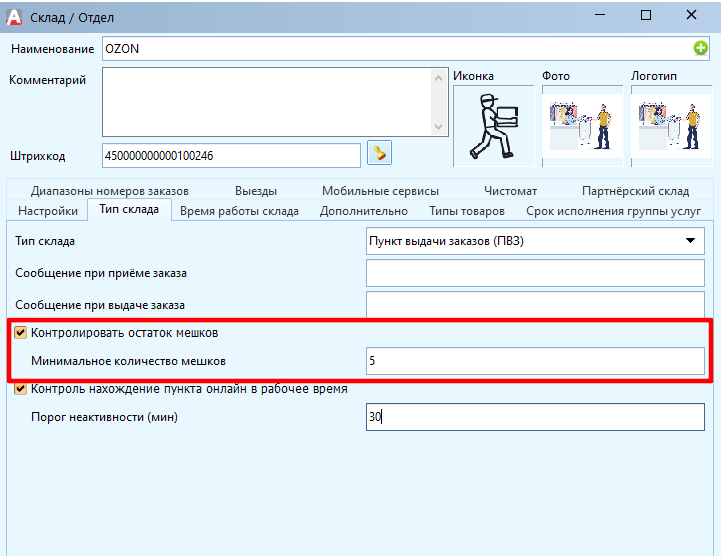The height and width of the screenshot is (556, 721).
Task: Select the Типы товаров tab
Action: tap(466, 211)
